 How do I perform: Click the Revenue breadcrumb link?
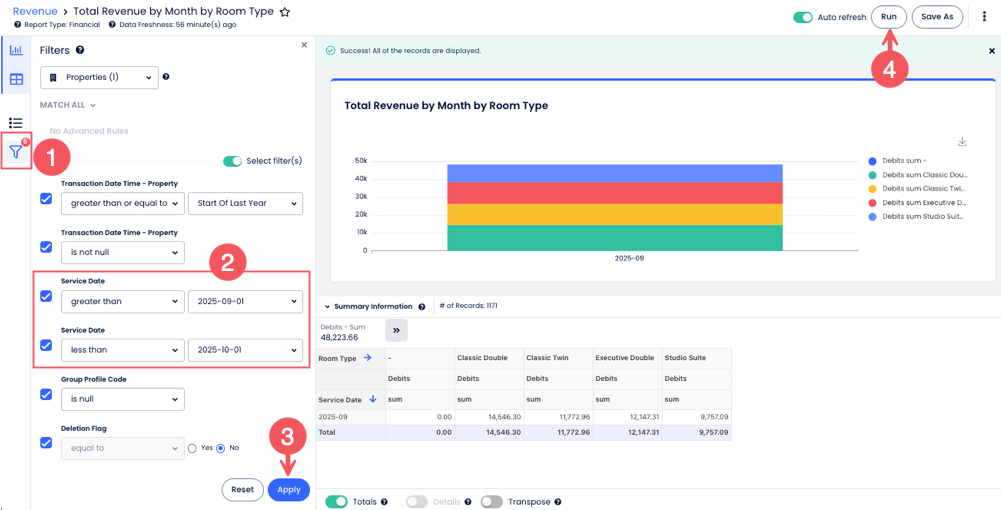tap(35, 12)
